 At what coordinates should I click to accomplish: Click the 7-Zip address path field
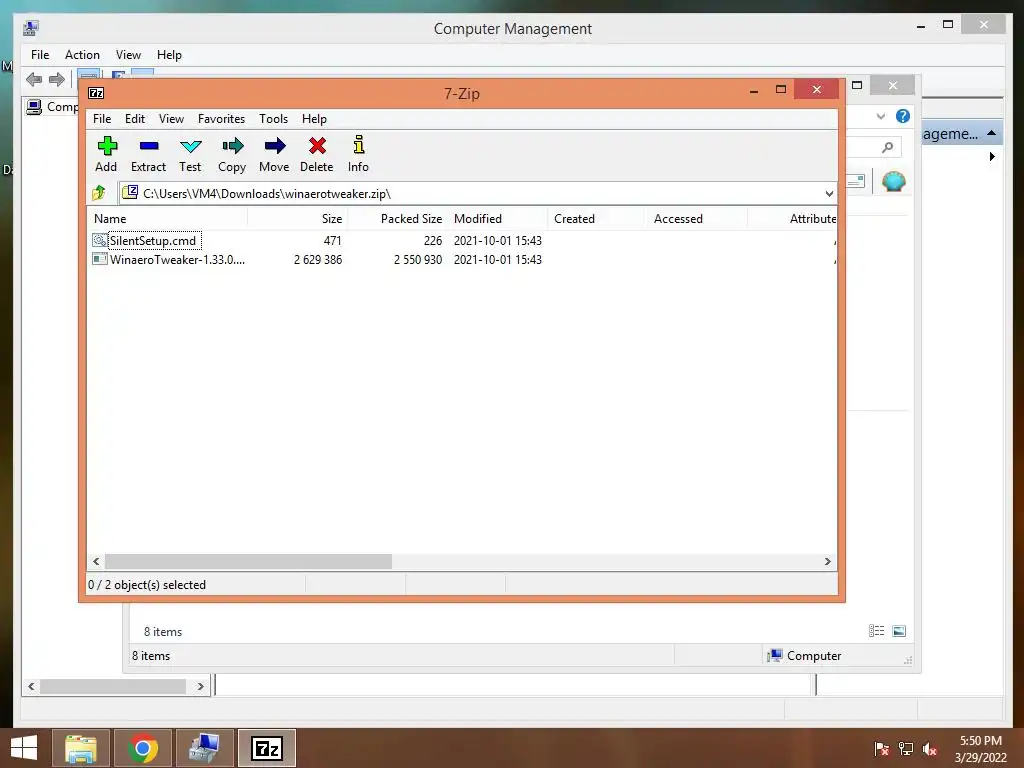tap(478, 193)
